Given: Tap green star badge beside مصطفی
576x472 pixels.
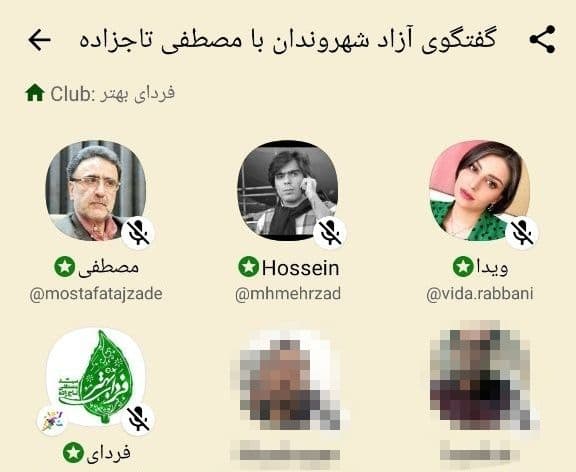Looking at the screenshot, I should (65, 267).
